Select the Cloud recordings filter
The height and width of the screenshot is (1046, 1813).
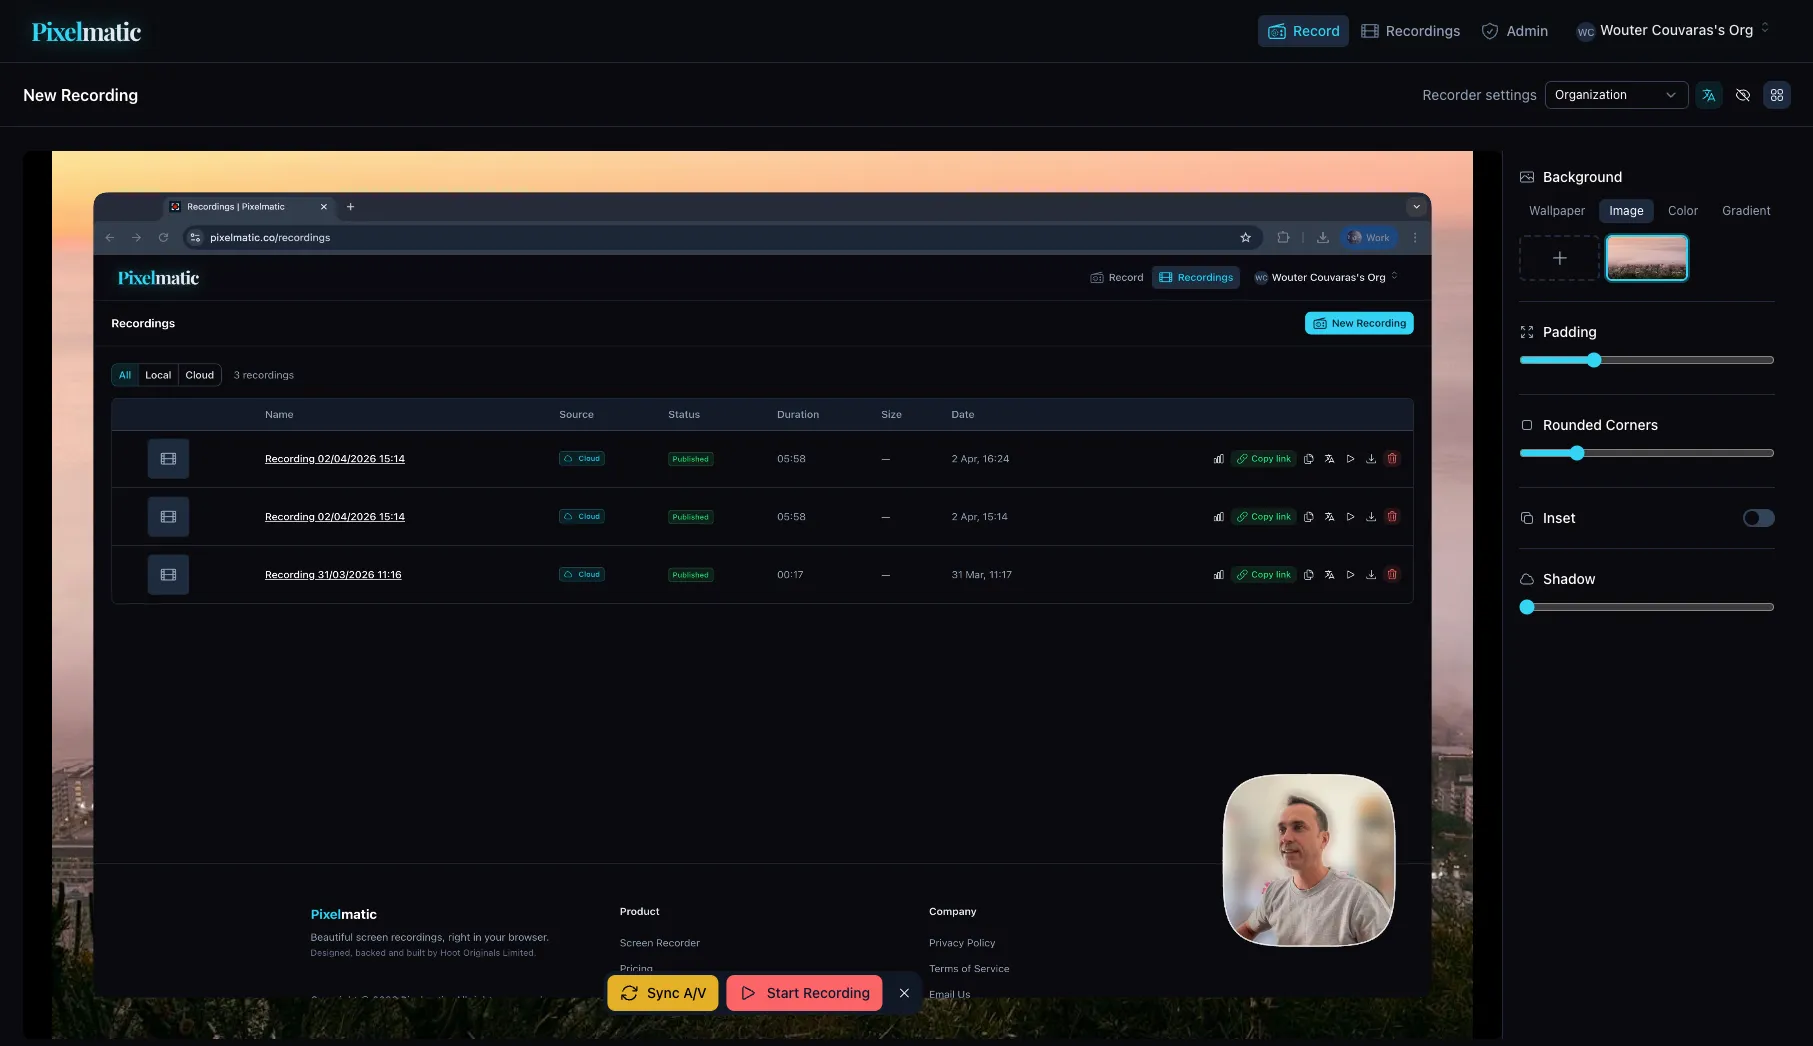(199, 375)
